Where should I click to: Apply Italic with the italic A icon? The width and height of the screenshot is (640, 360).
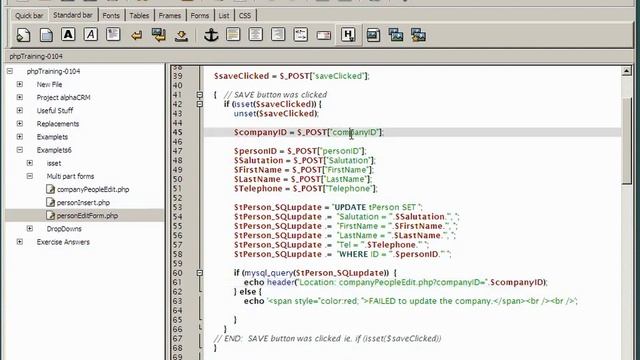click(91, 35)
